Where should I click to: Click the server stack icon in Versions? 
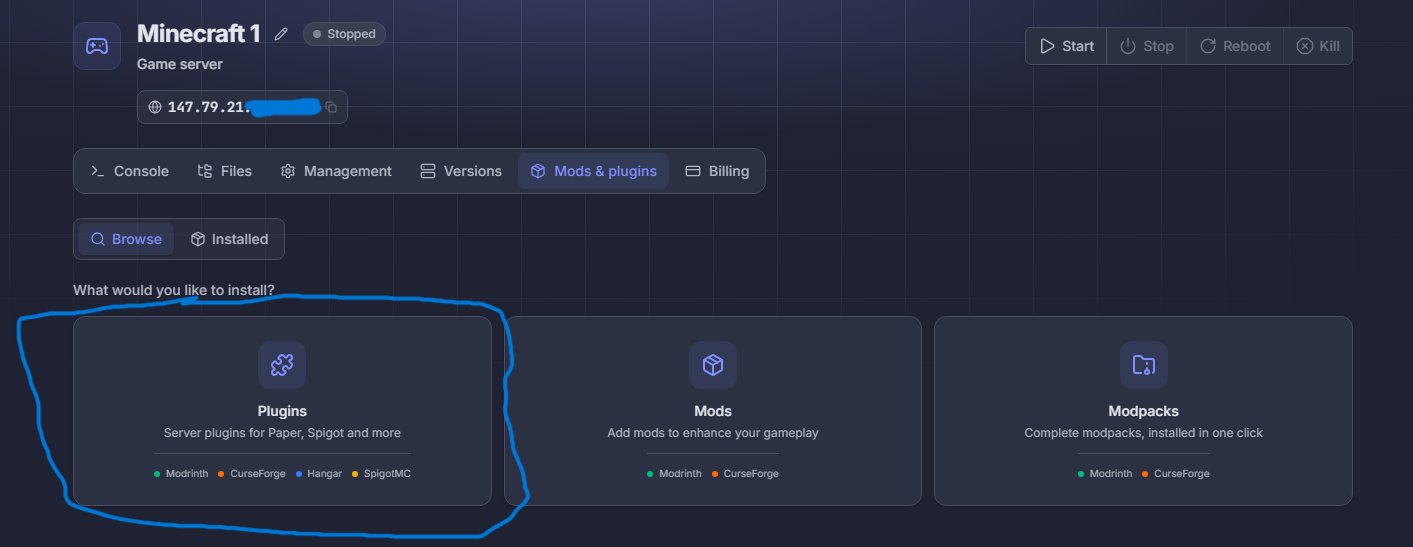click(x=428, y=171)
